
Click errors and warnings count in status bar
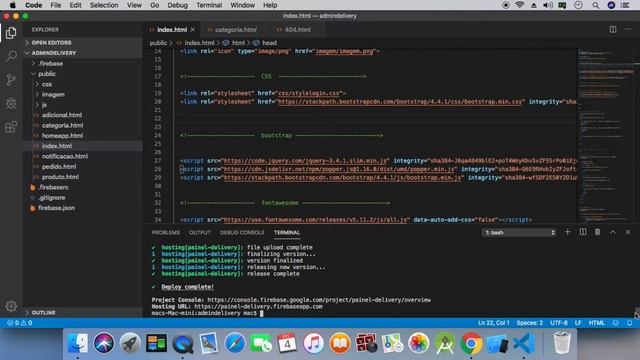19,323
